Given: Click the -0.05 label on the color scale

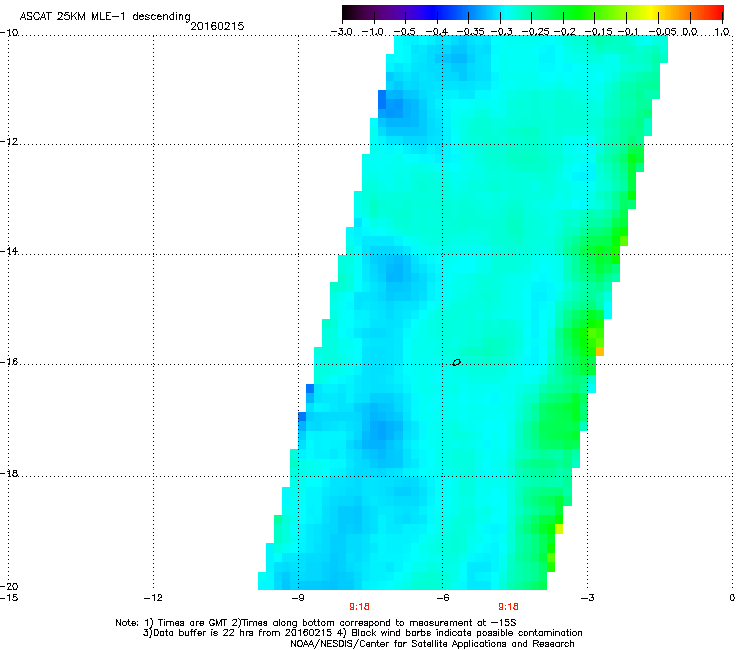Looking at the screenshot, I should tap(663, 32).
